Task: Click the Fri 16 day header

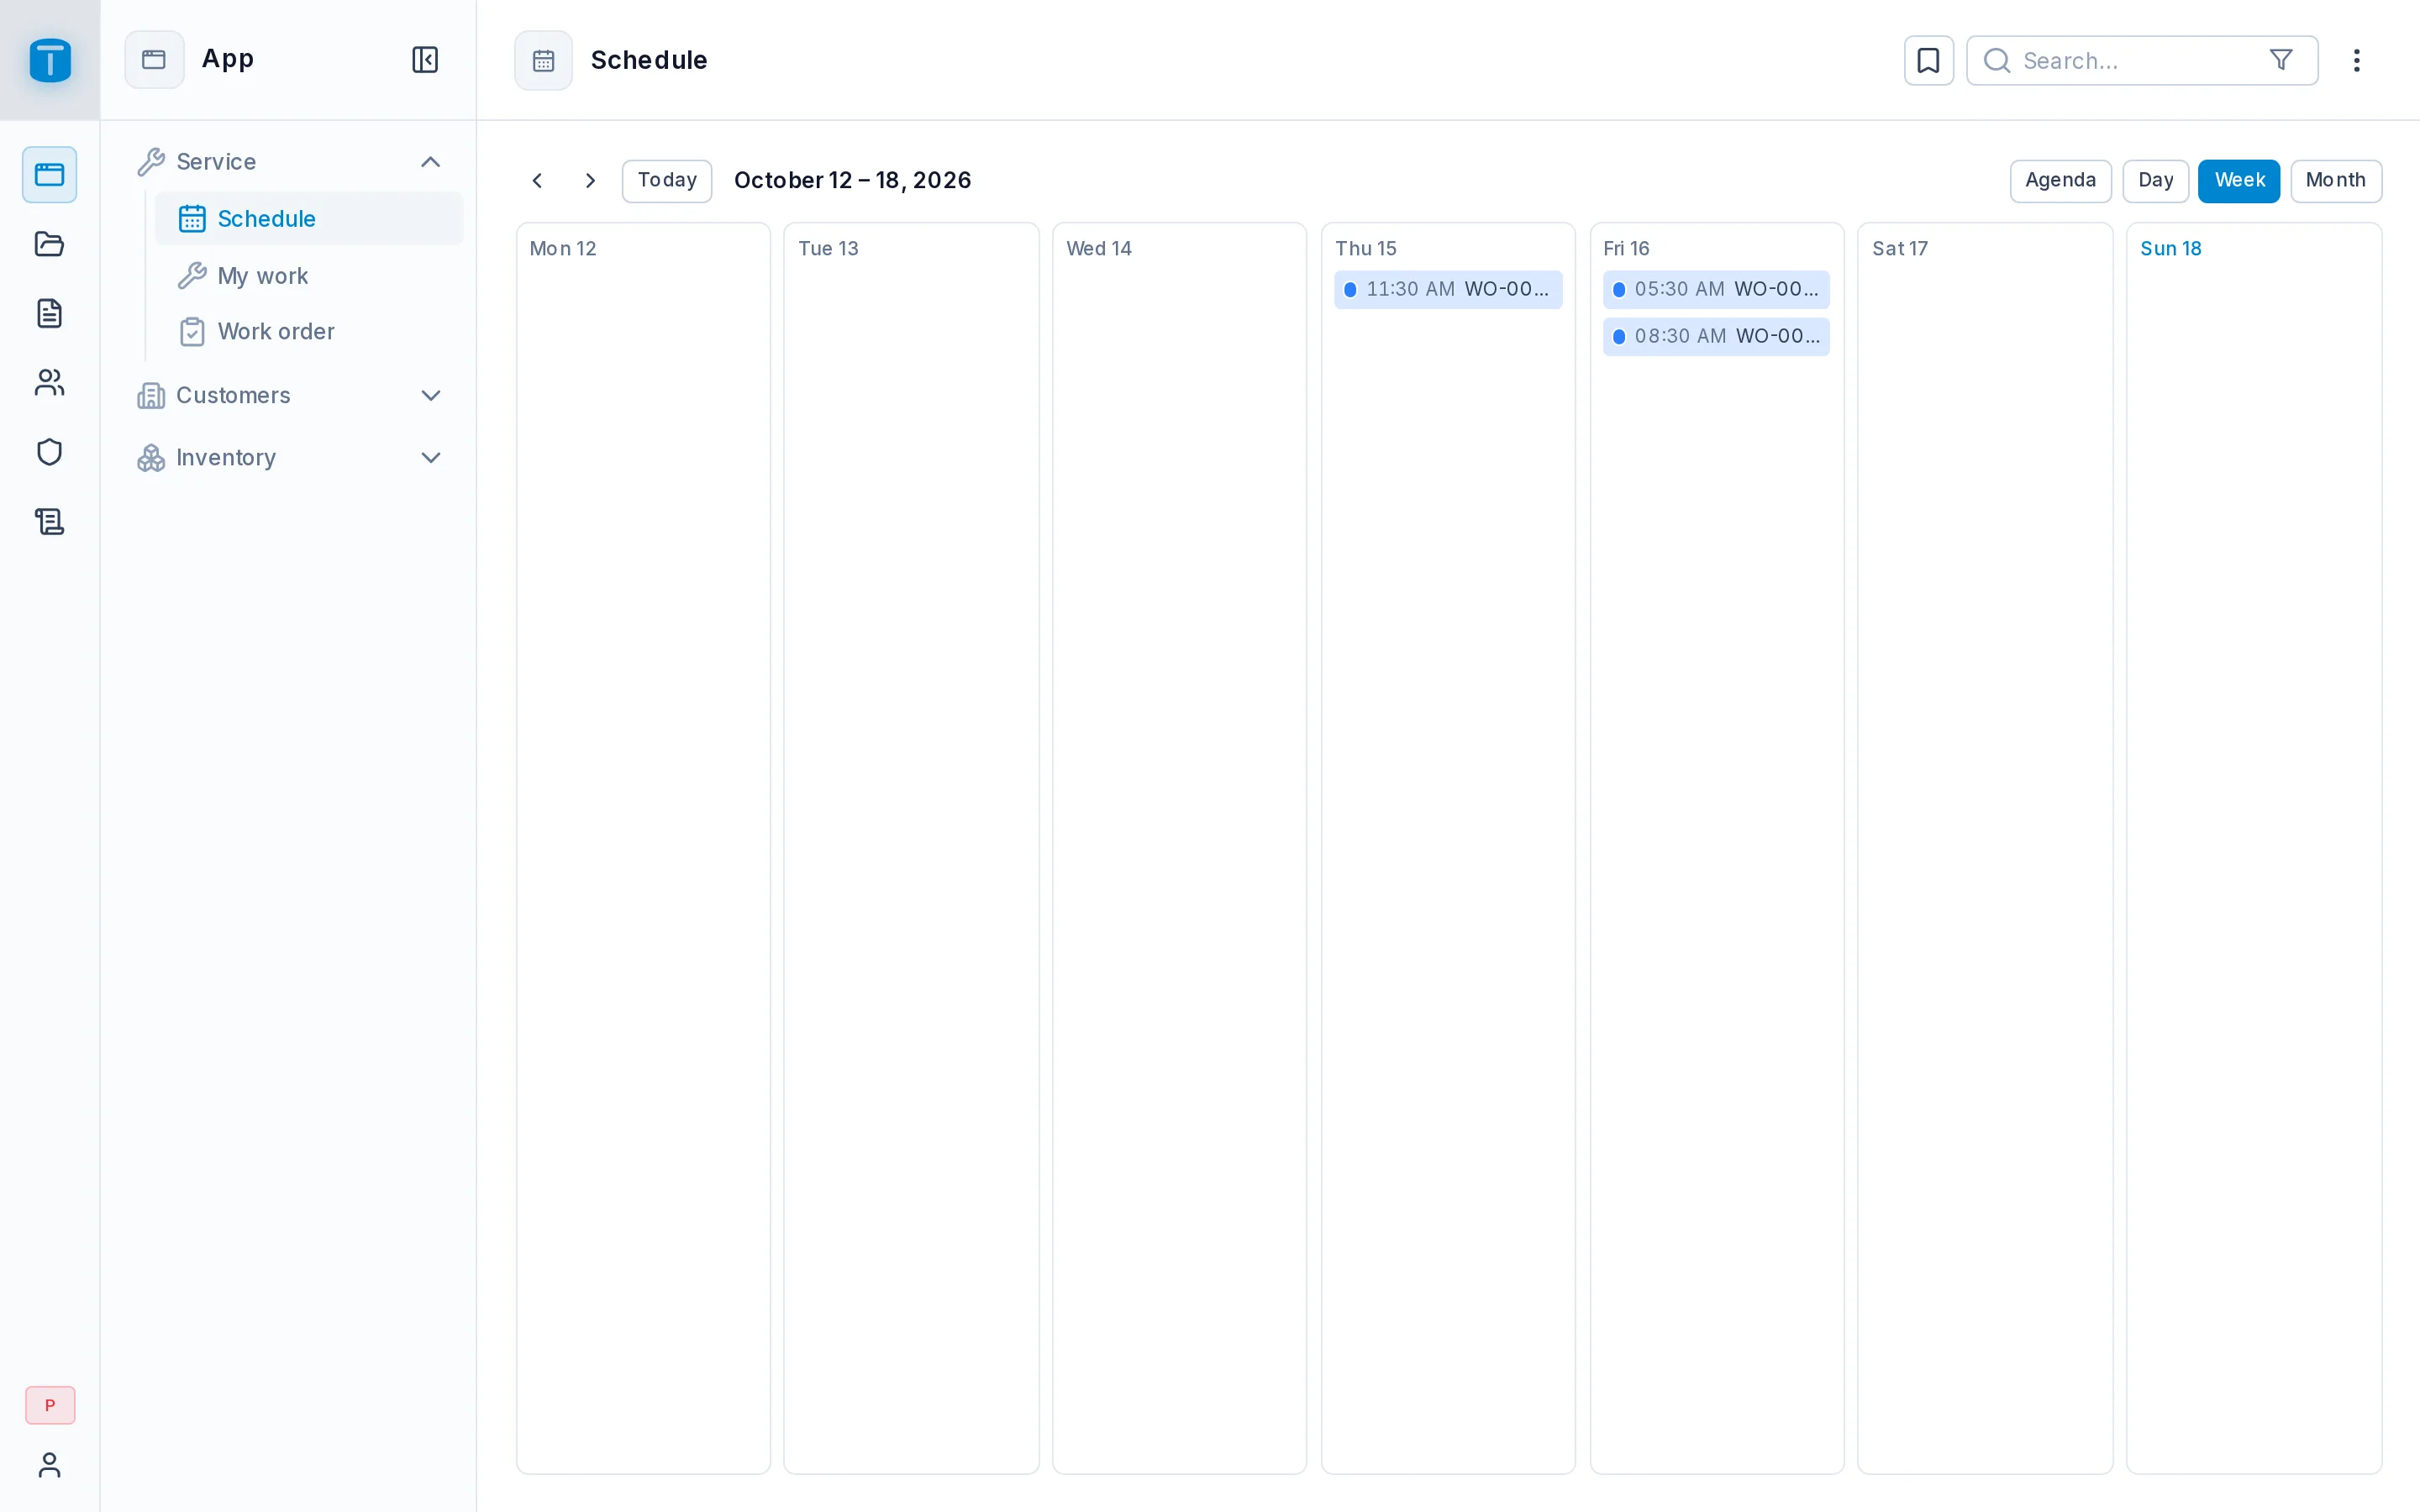Action: tap(1626, 249)
